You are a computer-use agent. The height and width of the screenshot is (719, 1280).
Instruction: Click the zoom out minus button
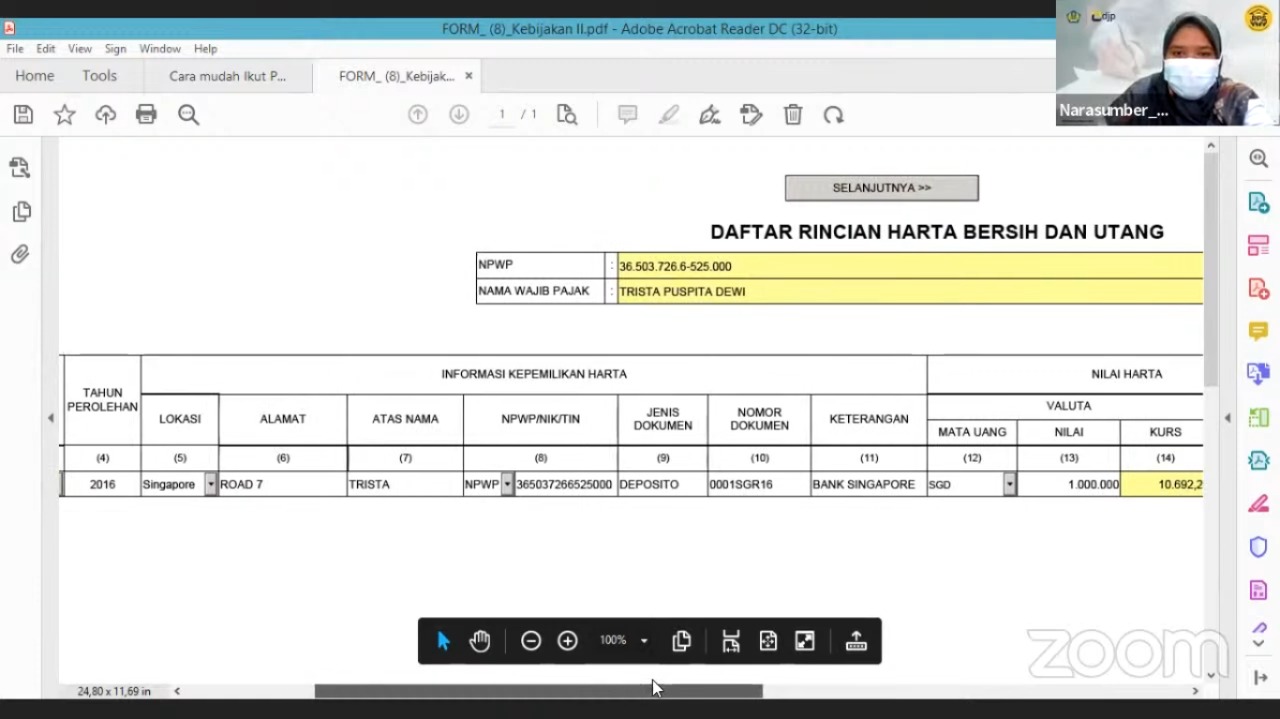(531, 641)
